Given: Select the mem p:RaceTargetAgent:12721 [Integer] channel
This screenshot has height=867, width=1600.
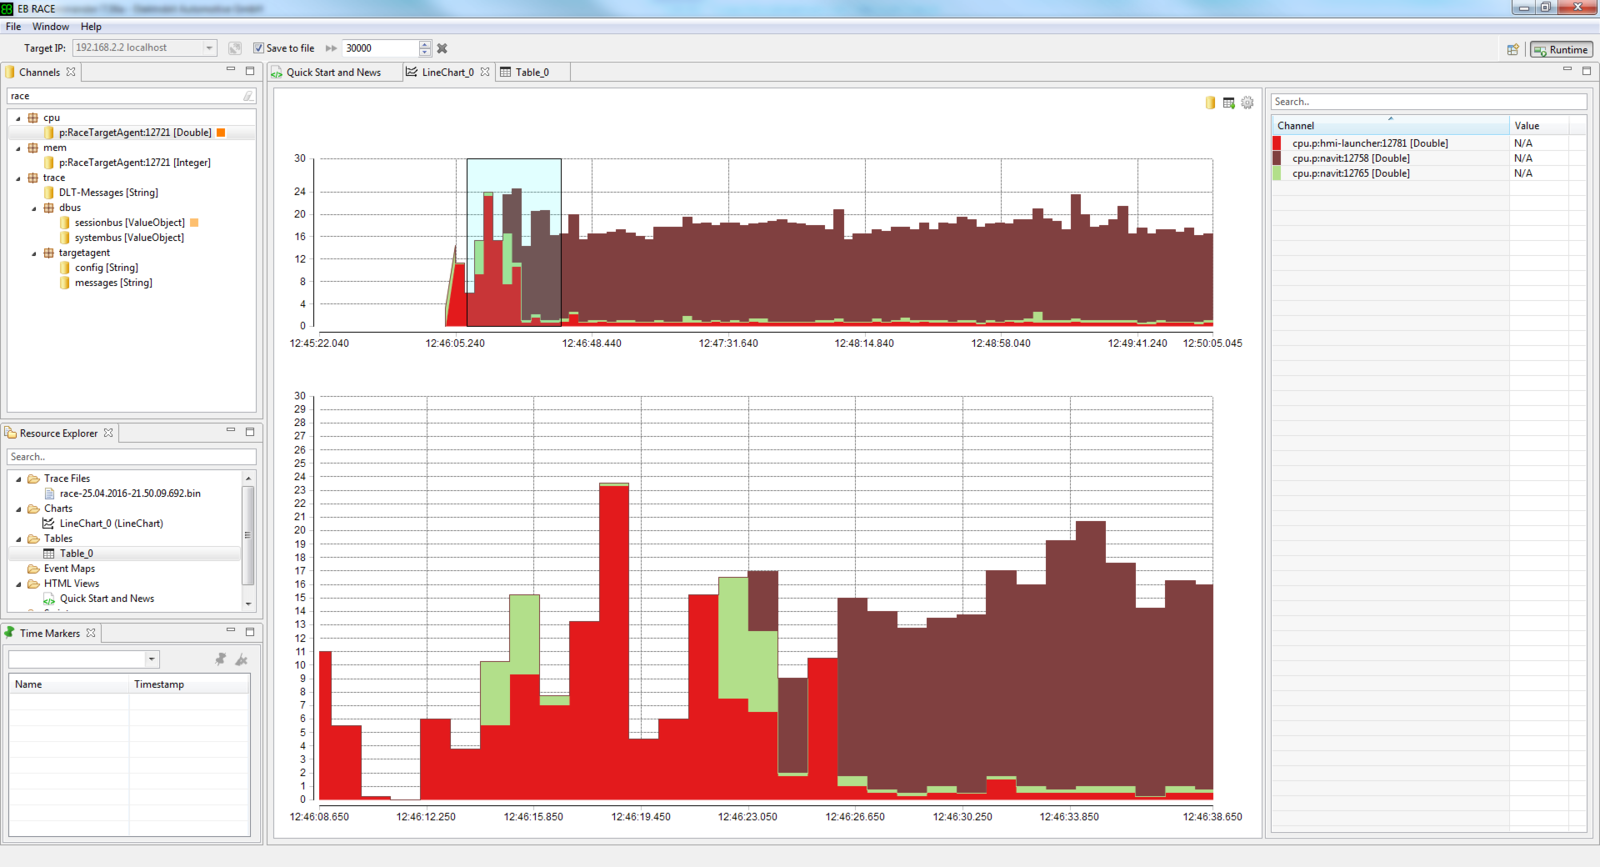Looking at the screenshot, I should click(135, 162).
